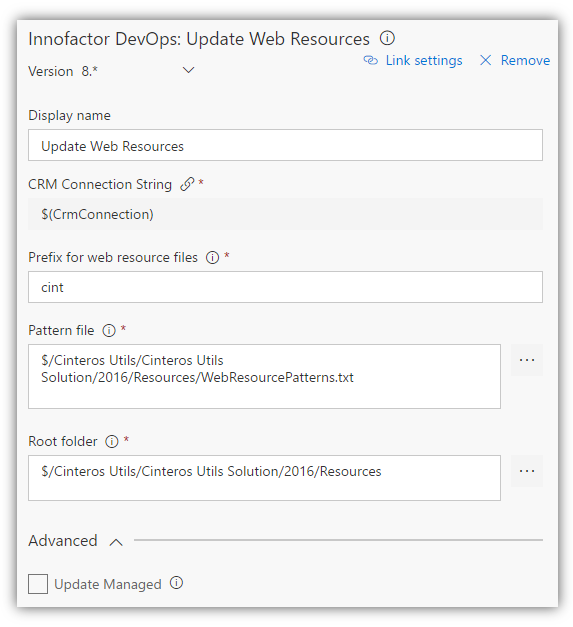573x627 pixels.
Task: Click the Display name input field
Action: [x=285, y=145]
